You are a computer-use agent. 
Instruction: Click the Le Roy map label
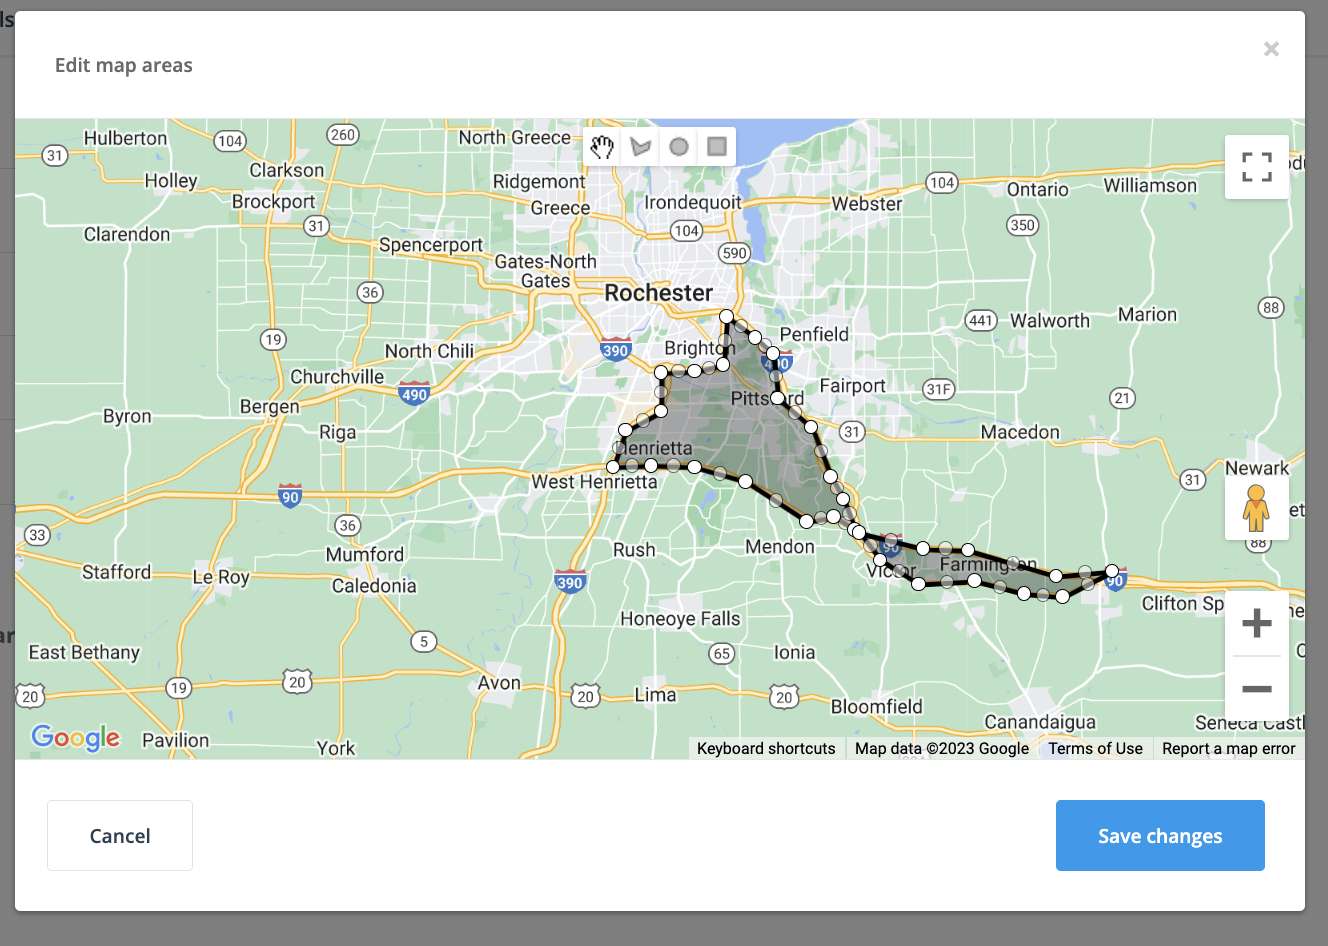pos(221,577)
